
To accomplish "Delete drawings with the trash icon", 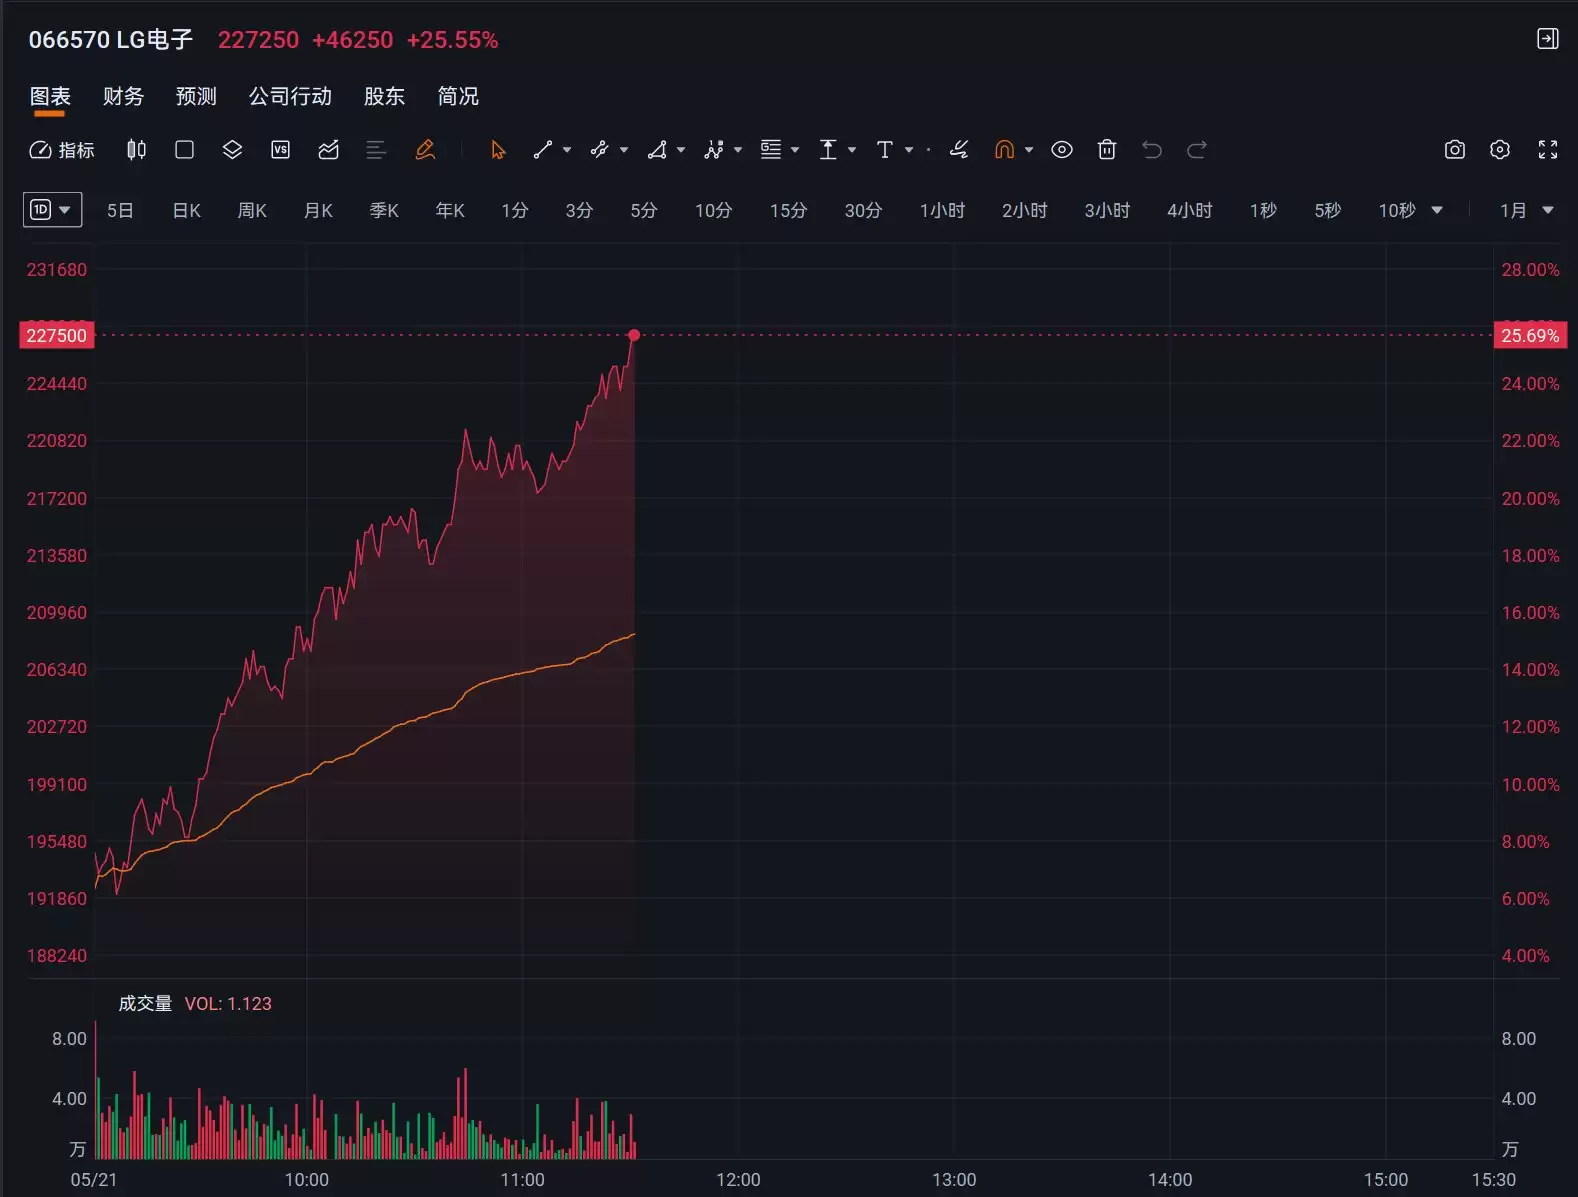I will [1107, 150].
